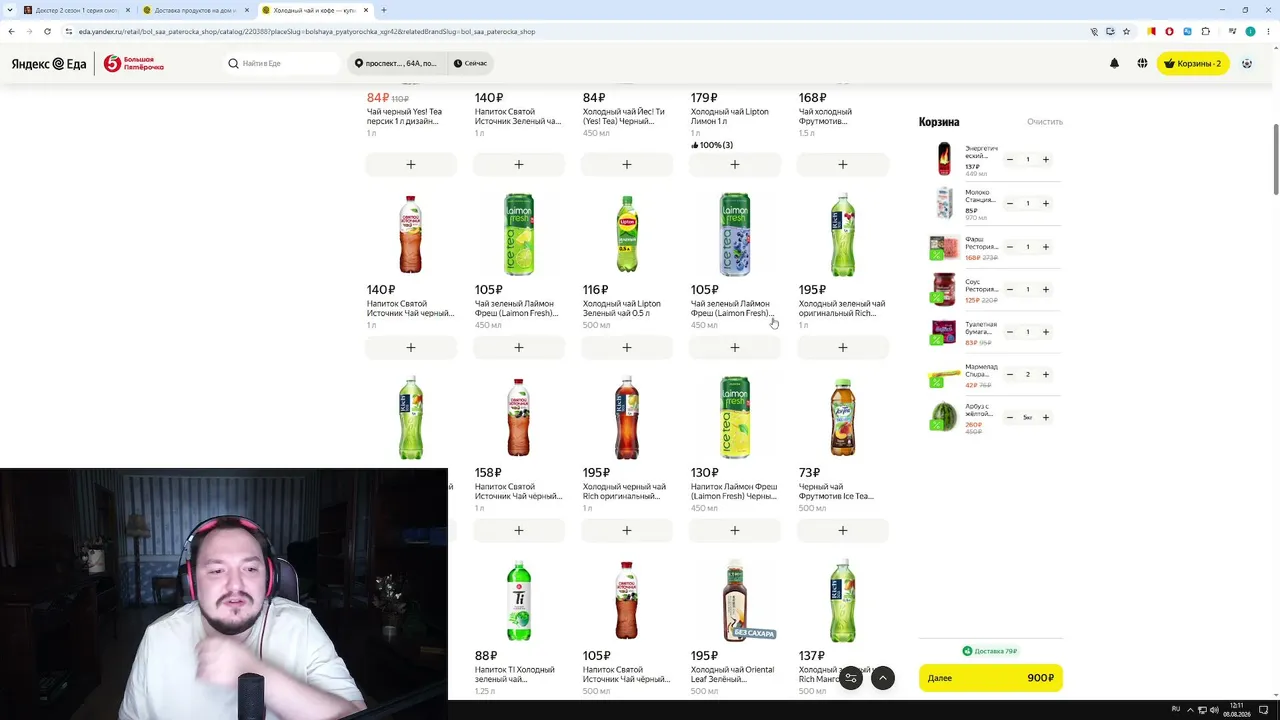Open the Windows notification center
Viewport: 1280px width, 720px height.
pyautogui.click(x=1264, y=709)
